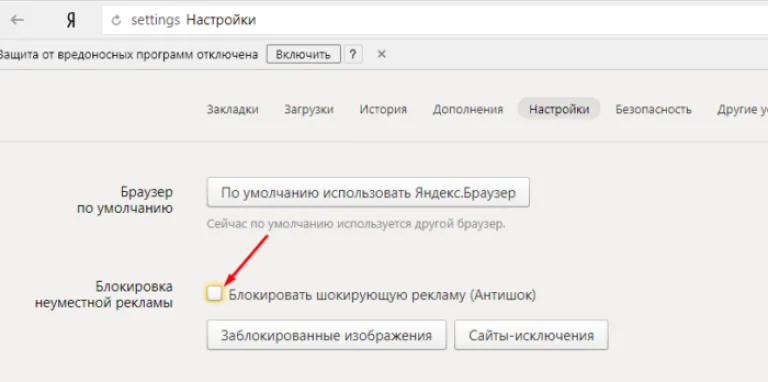The image size is (768, 382).
Task: Set Yandex Browser as default browser
Action: click(x=368, y=192)
